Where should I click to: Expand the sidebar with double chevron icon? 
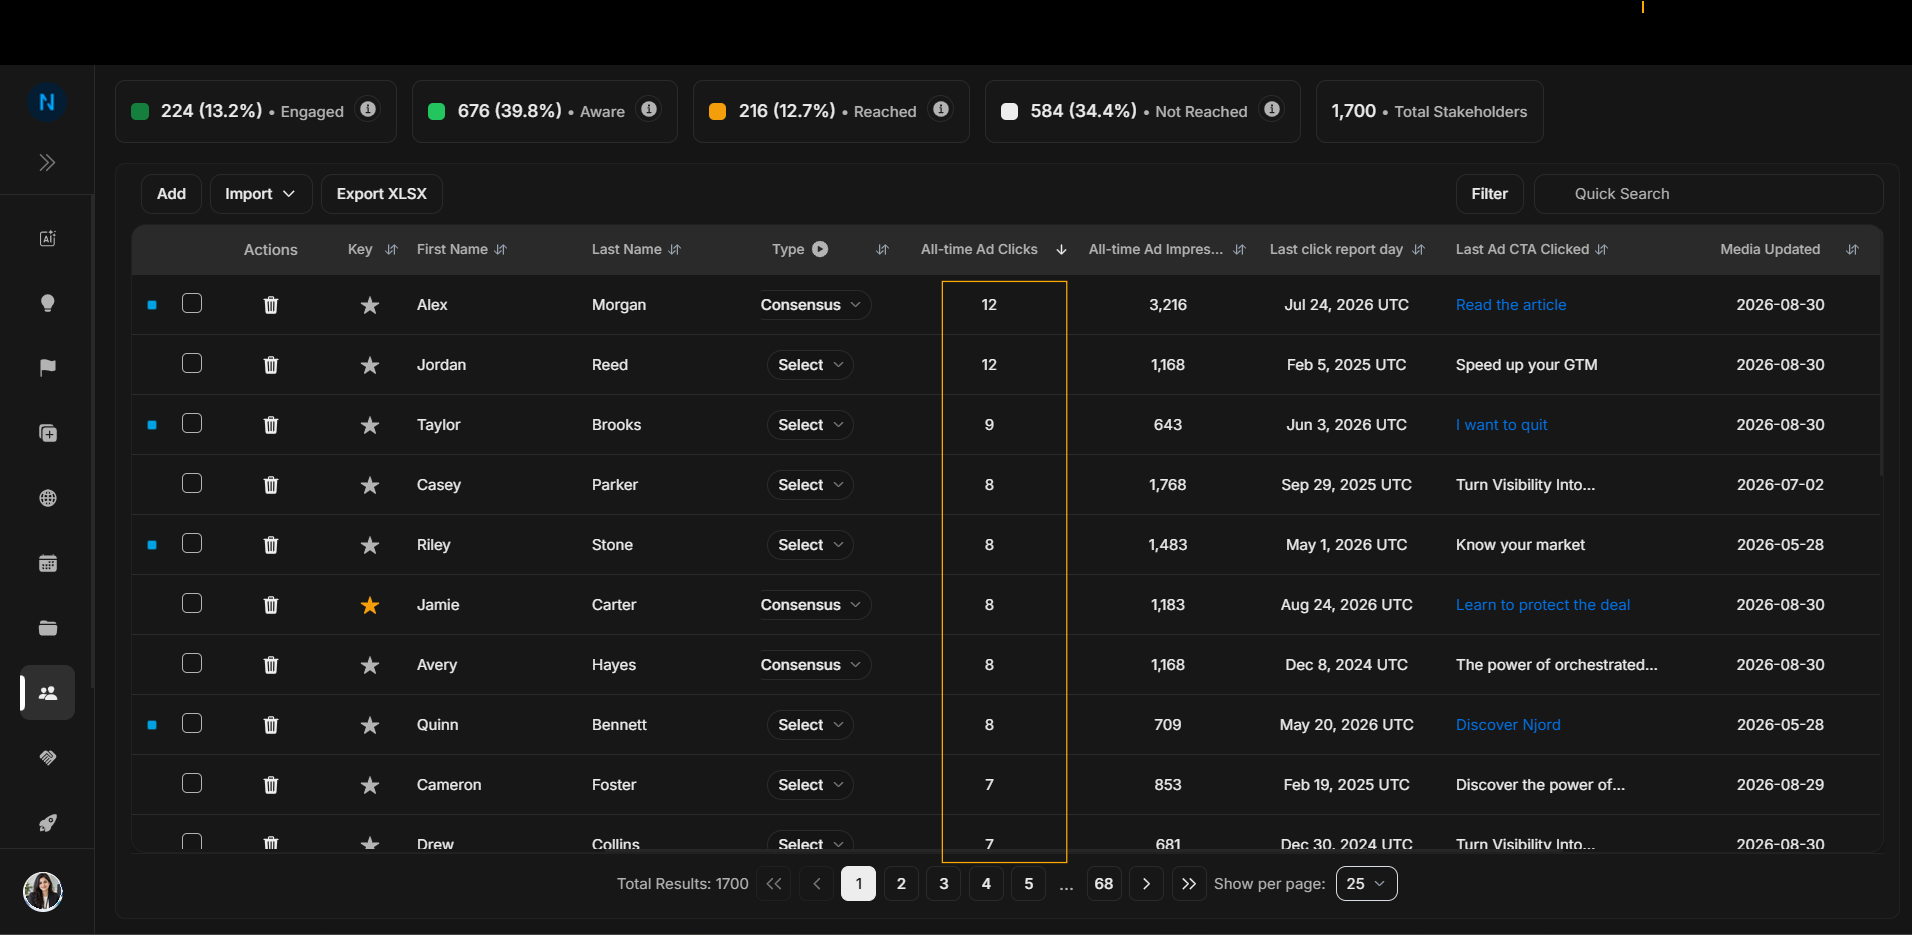(x=47, y=163)
